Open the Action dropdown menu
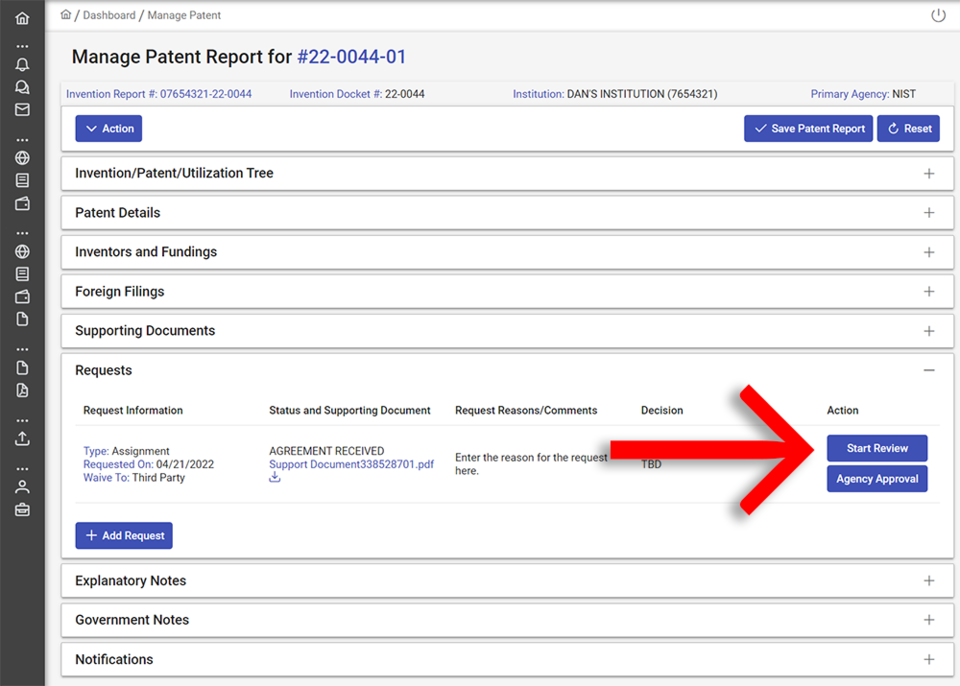 [108, 128]
